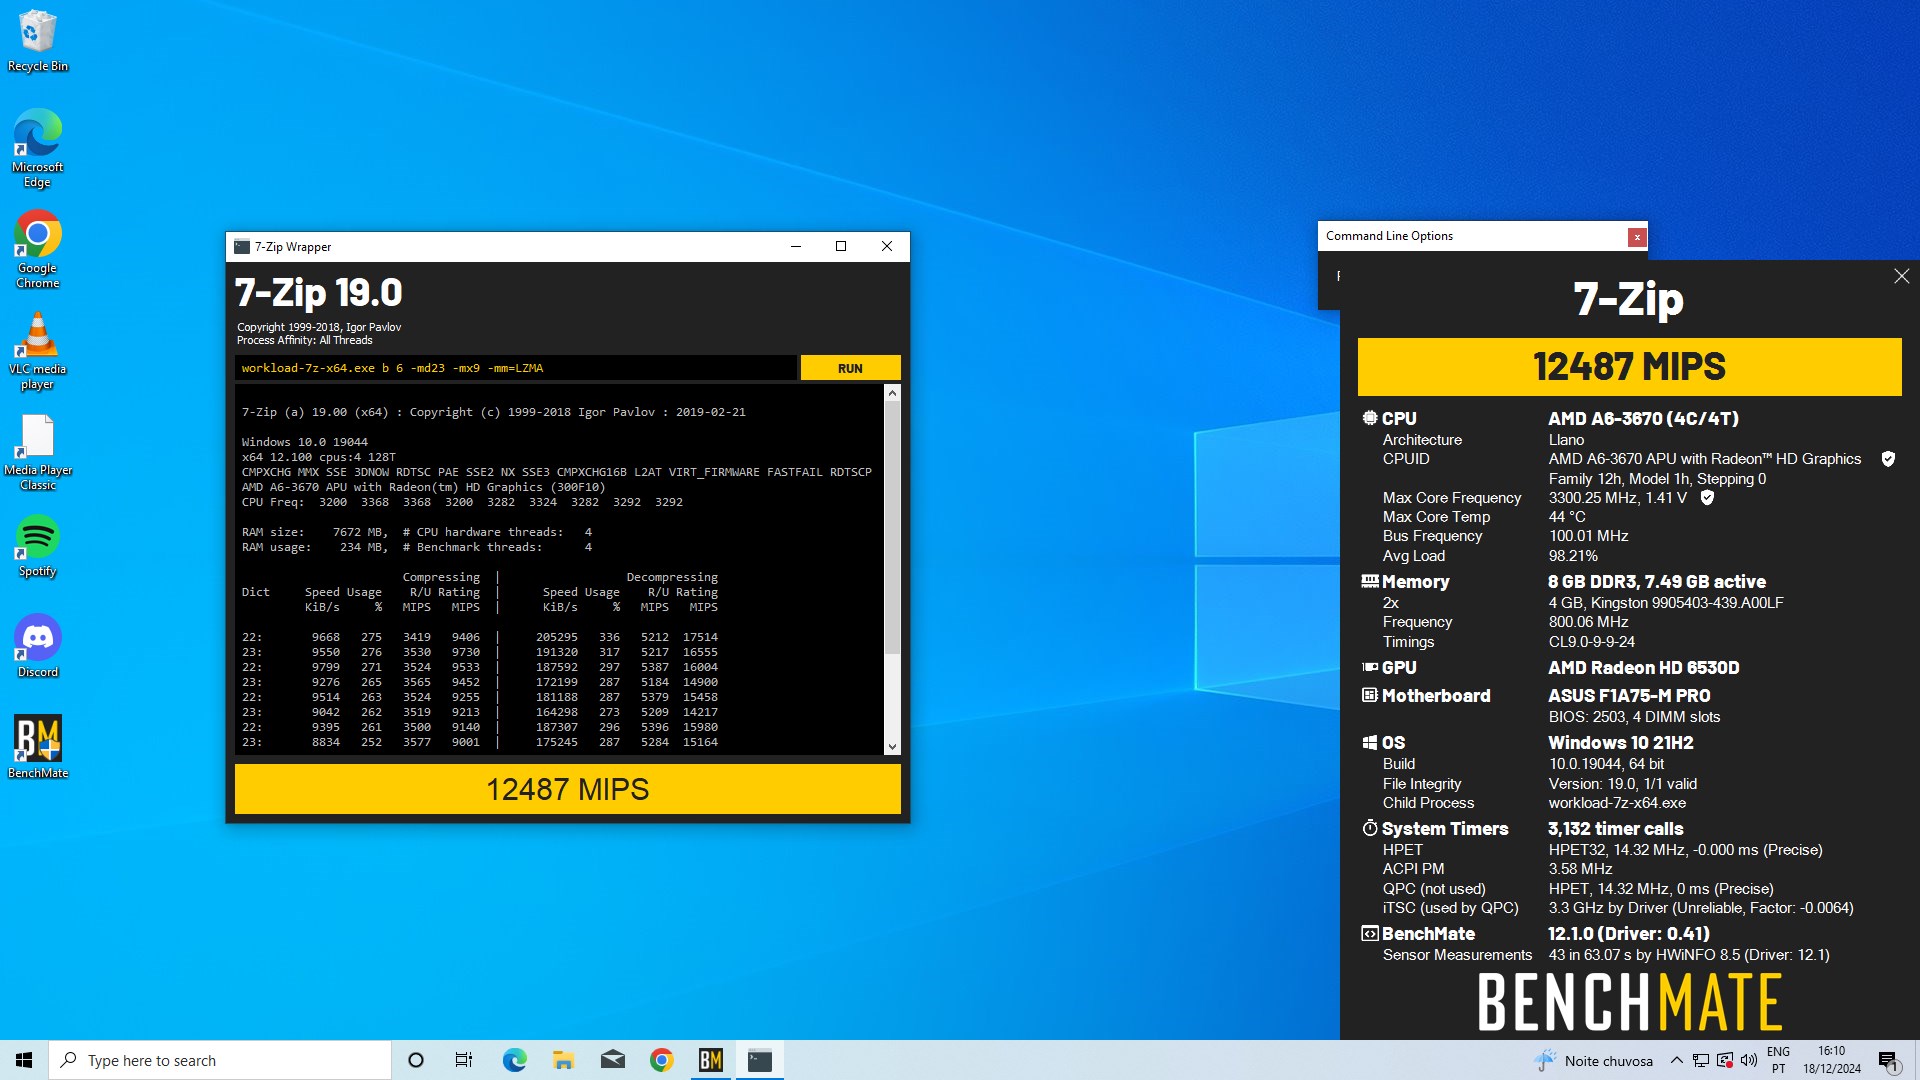The image size is (1920, 1080).
Task: Open Cortana circle on taskbar
Action: [416, 1060]
